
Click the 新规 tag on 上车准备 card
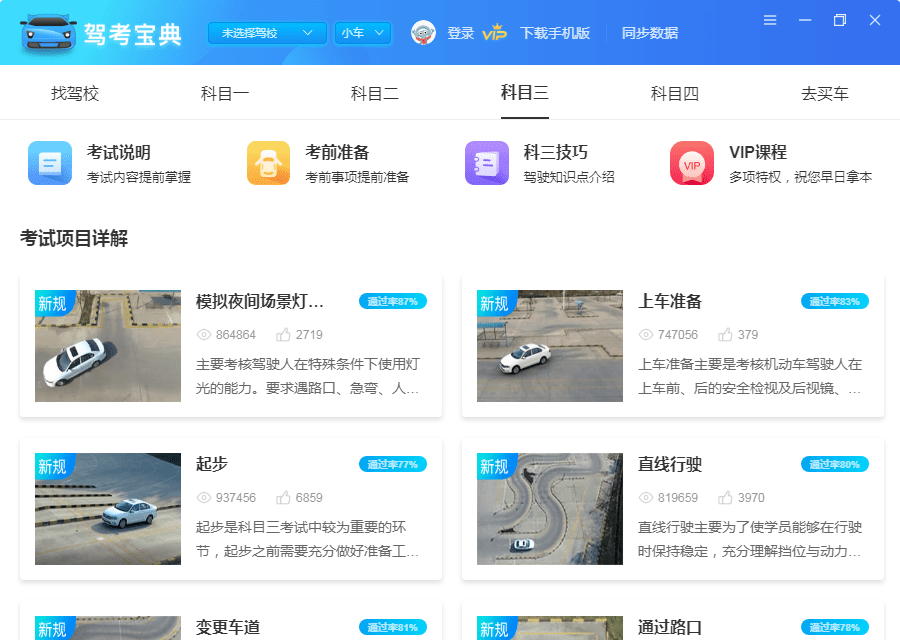coord(495,303)
